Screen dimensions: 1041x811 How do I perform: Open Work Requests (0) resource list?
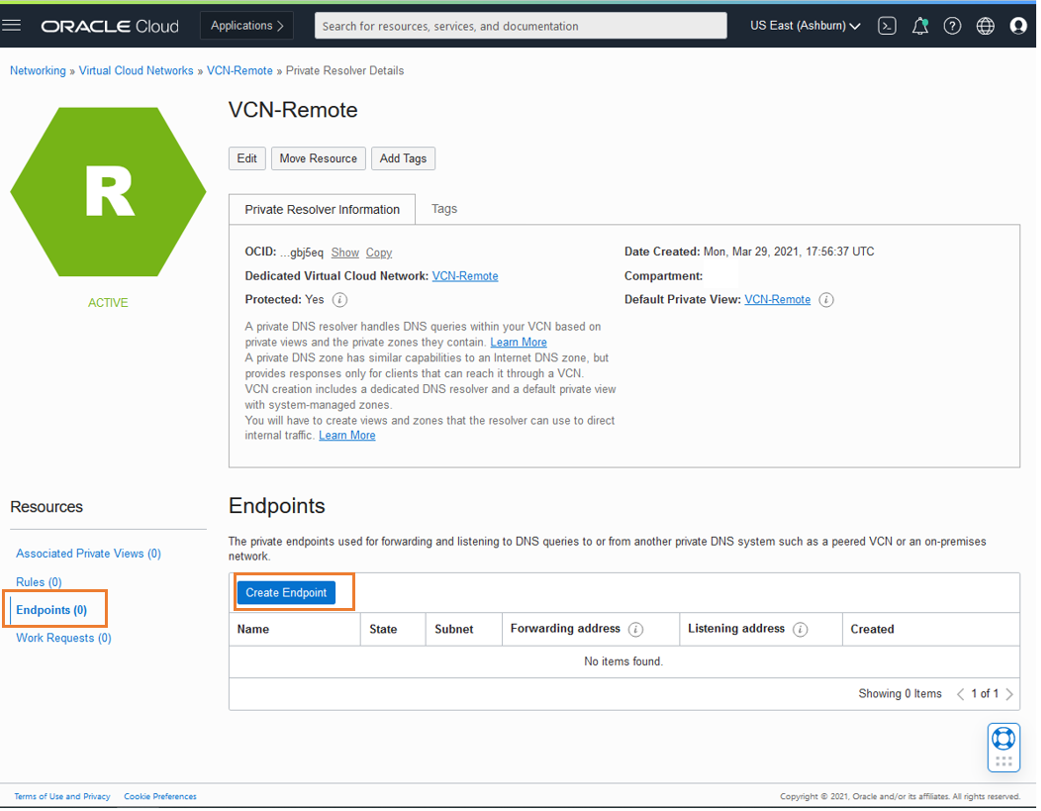pos(64,638)
